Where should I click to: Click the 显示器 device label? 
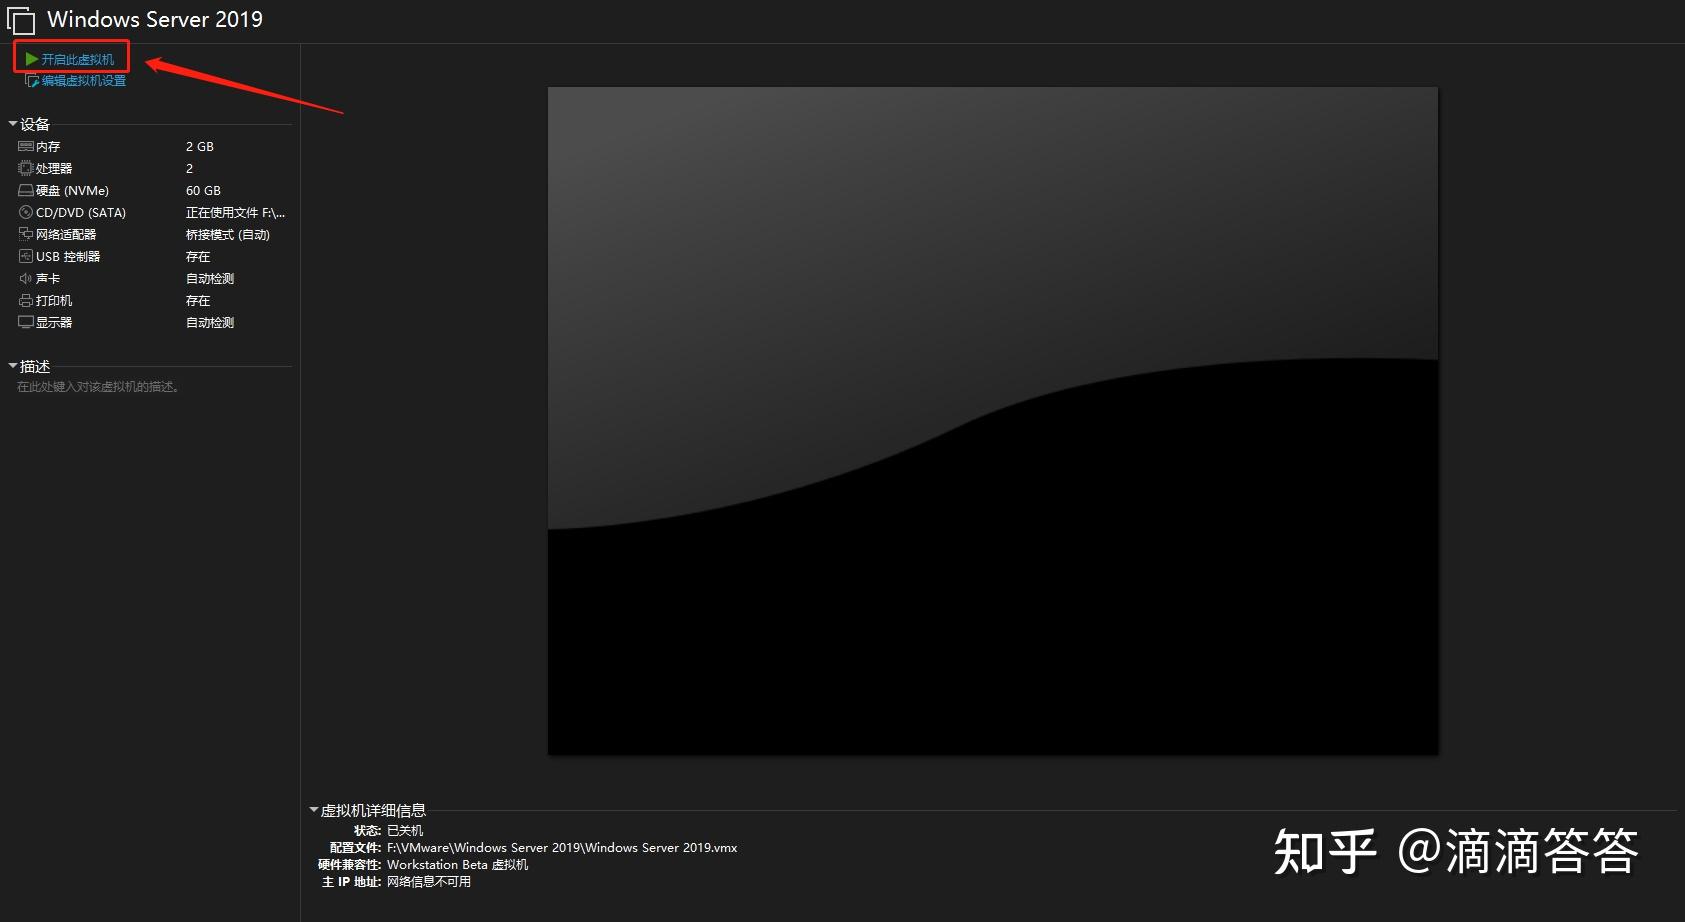click(54, 322)
